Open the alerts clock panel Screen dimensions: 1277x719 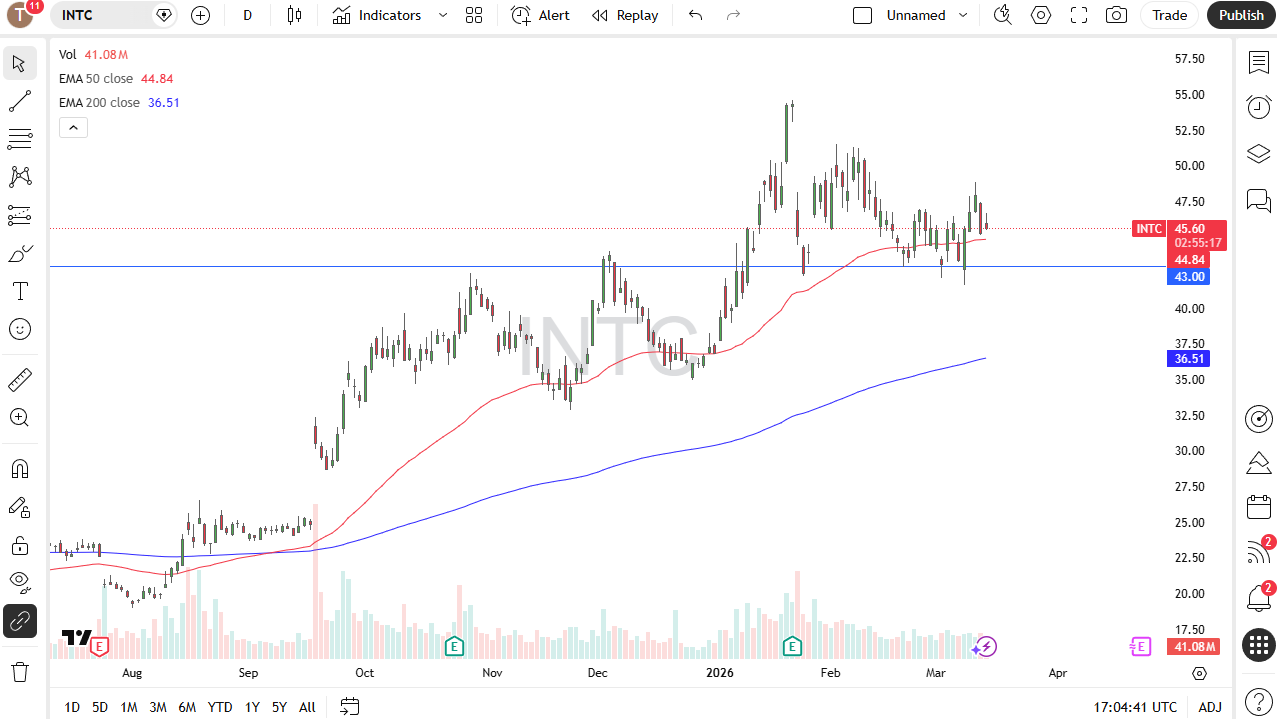coord(1258,107)
